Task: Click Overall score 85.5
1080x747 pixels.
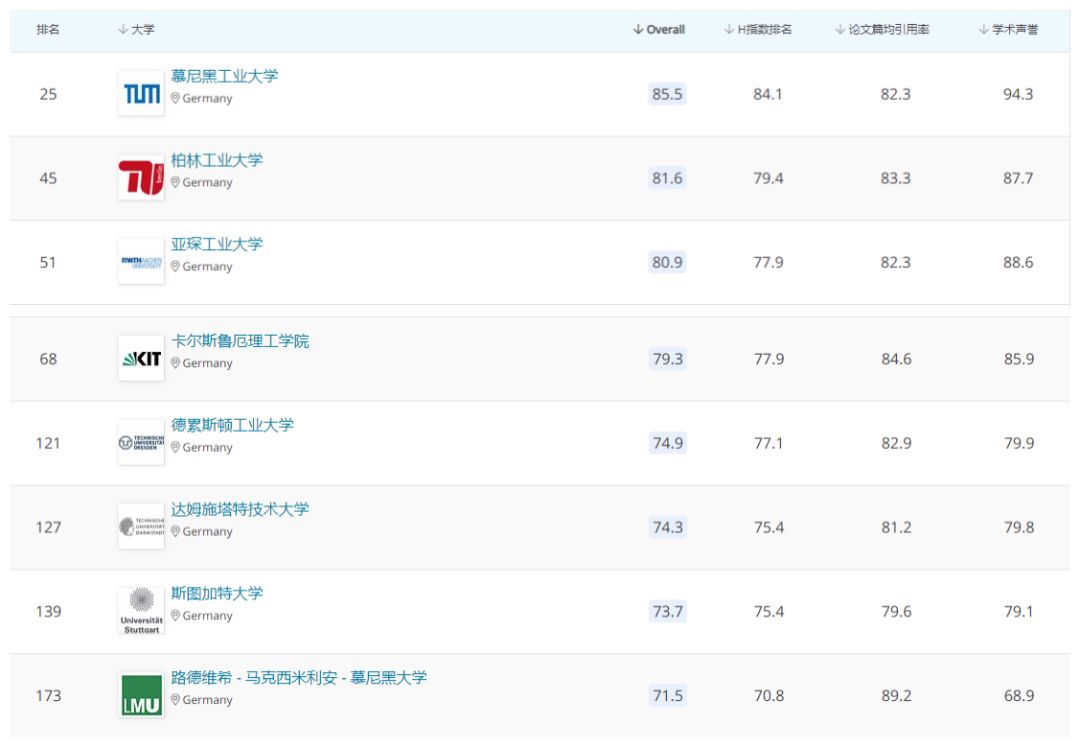Action: [667, 94]
